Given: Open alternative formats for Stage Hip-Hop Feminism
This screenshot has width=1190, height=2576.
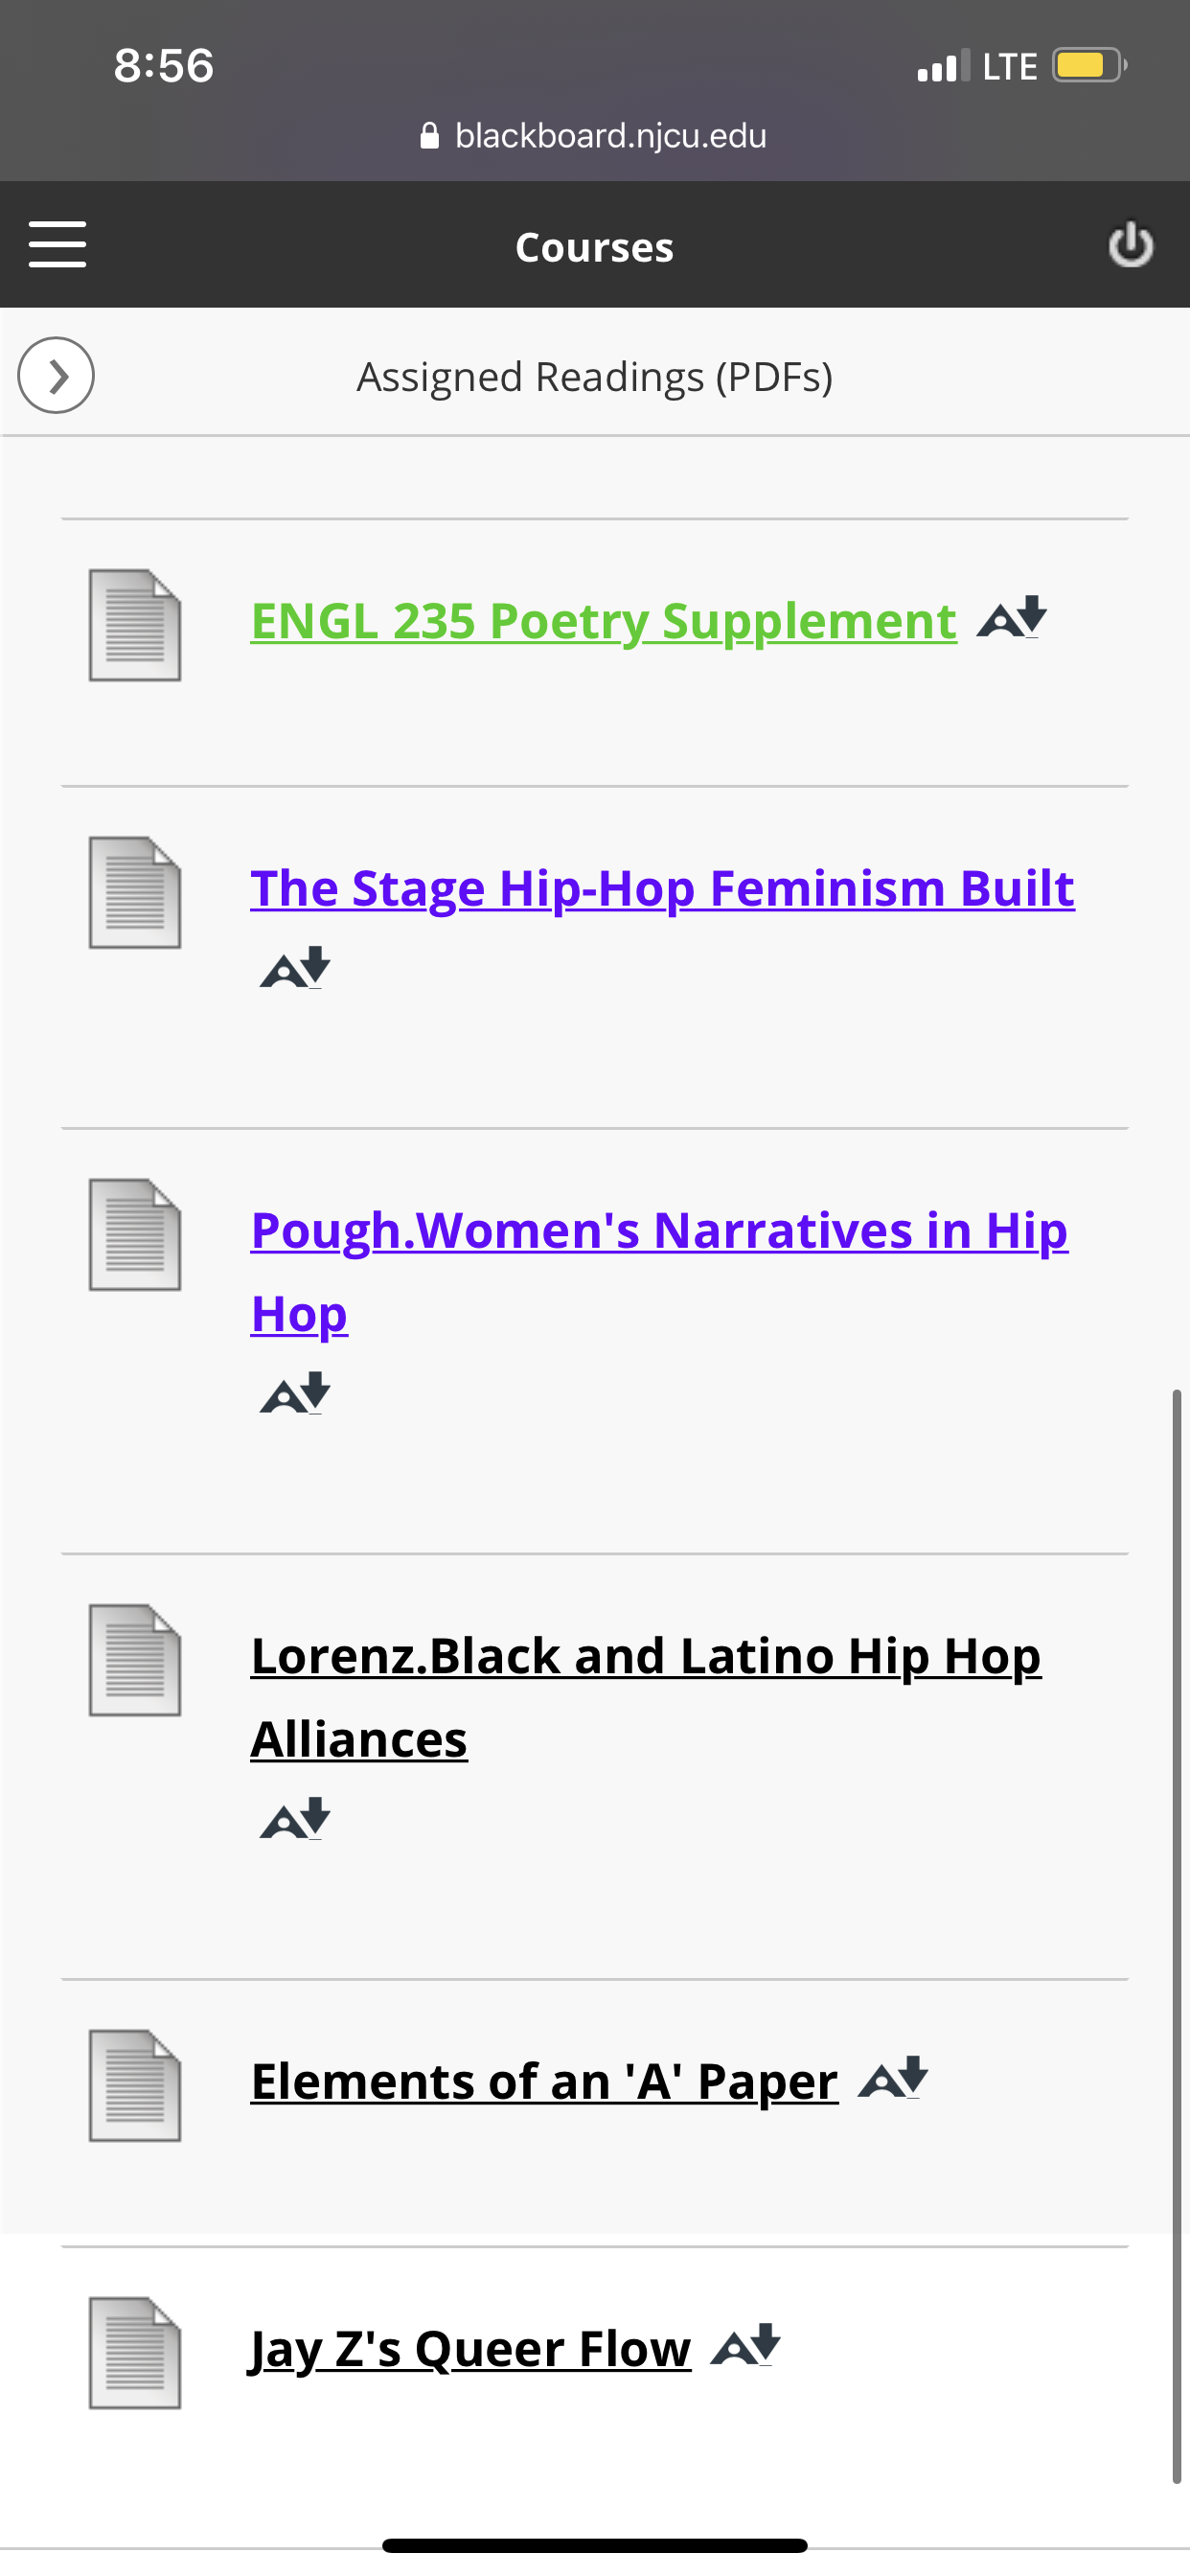Looking at the screenshot, I should (x=295, y=967).
